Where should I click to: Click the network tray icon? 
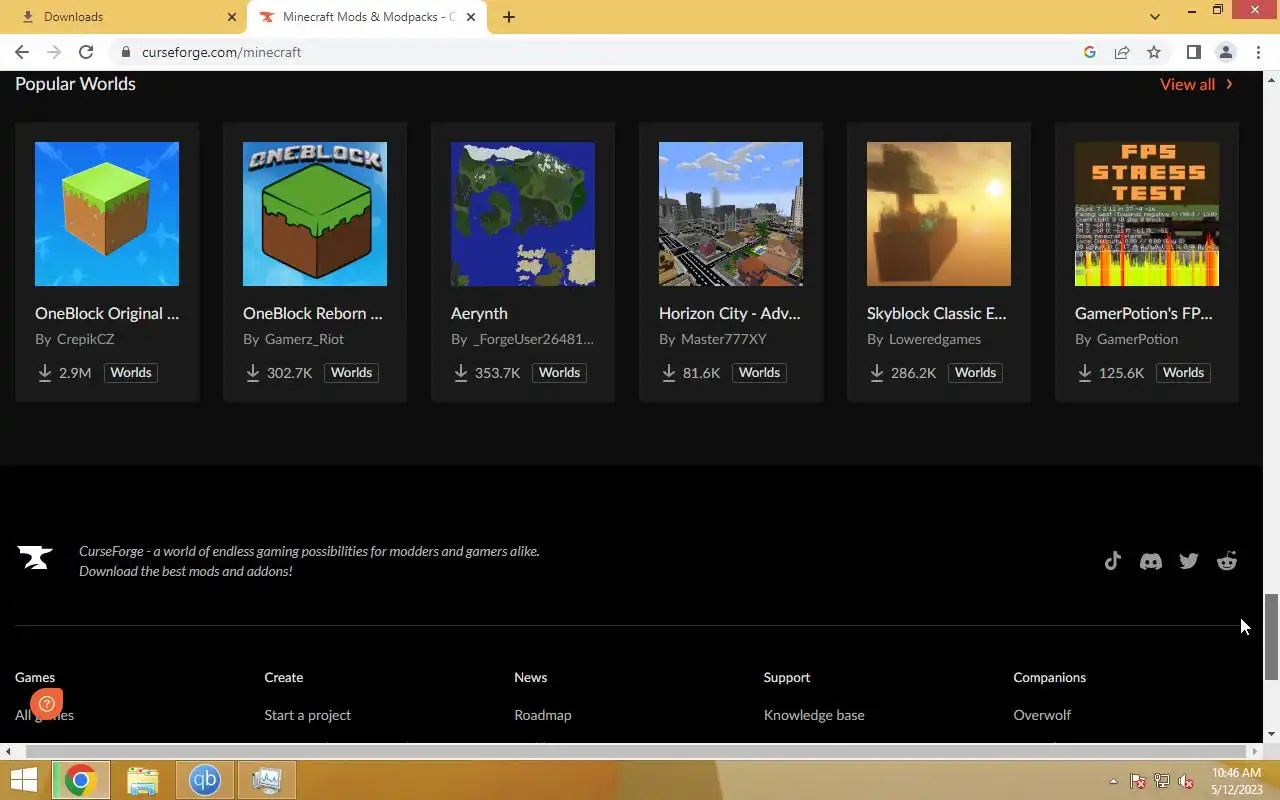pyautogui.click(x=1162, y=781)
